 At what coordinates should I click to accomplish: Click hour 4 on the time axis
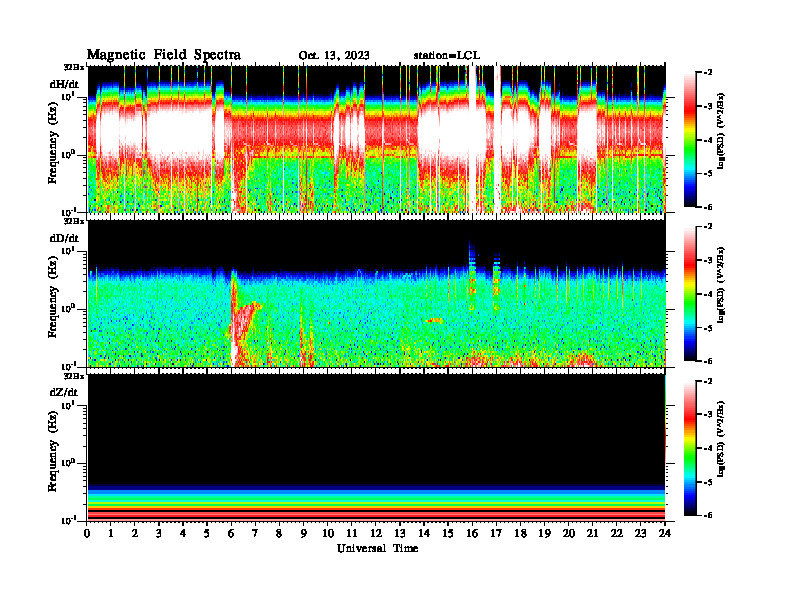183,533
